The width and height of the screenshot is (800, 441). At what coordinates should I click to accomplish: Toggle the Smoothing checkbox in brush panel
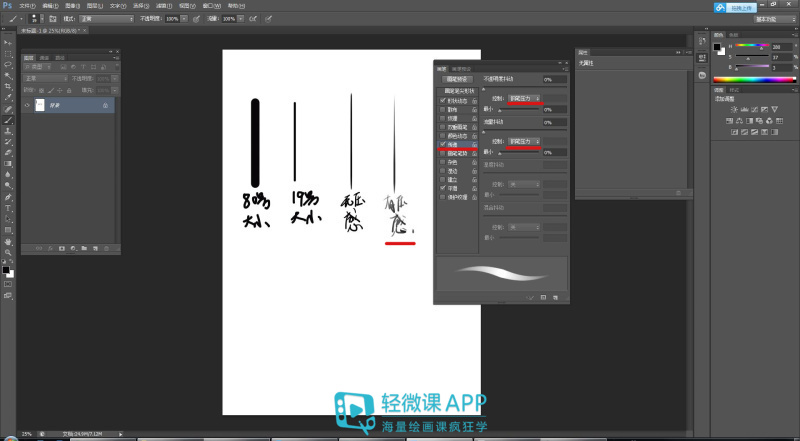tap(442, 187)
